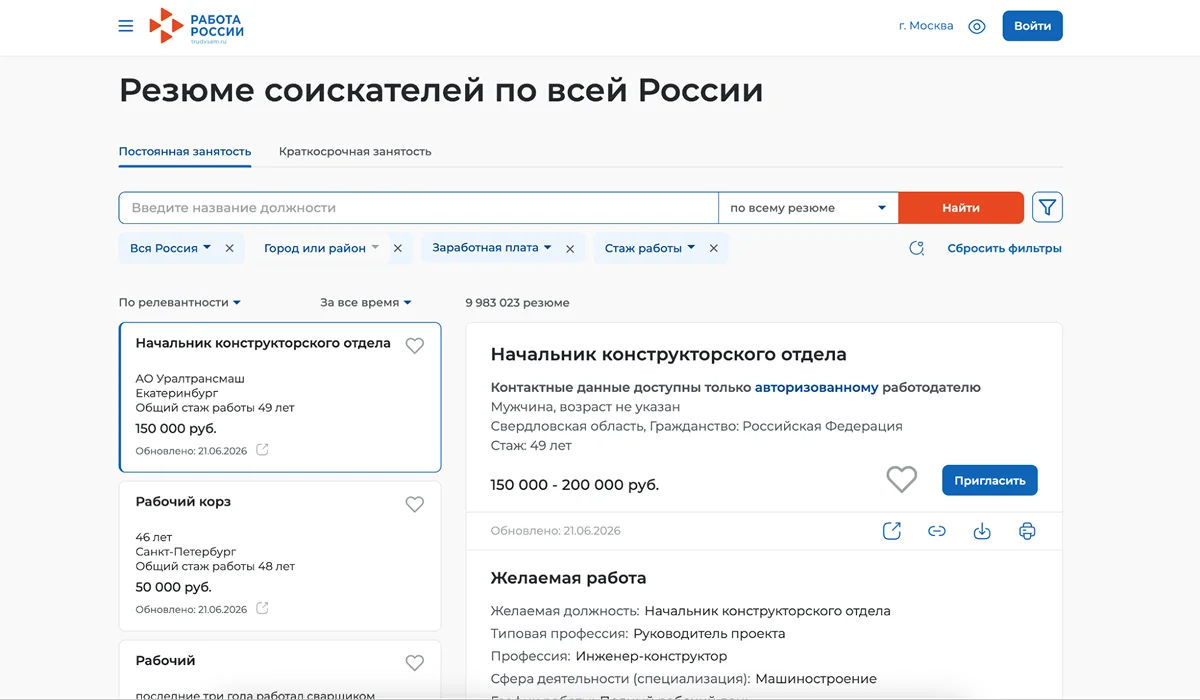The height and width of the screenshot is (700, 1200).
Task: Download the resume icon
Action: tap(982, 531)
